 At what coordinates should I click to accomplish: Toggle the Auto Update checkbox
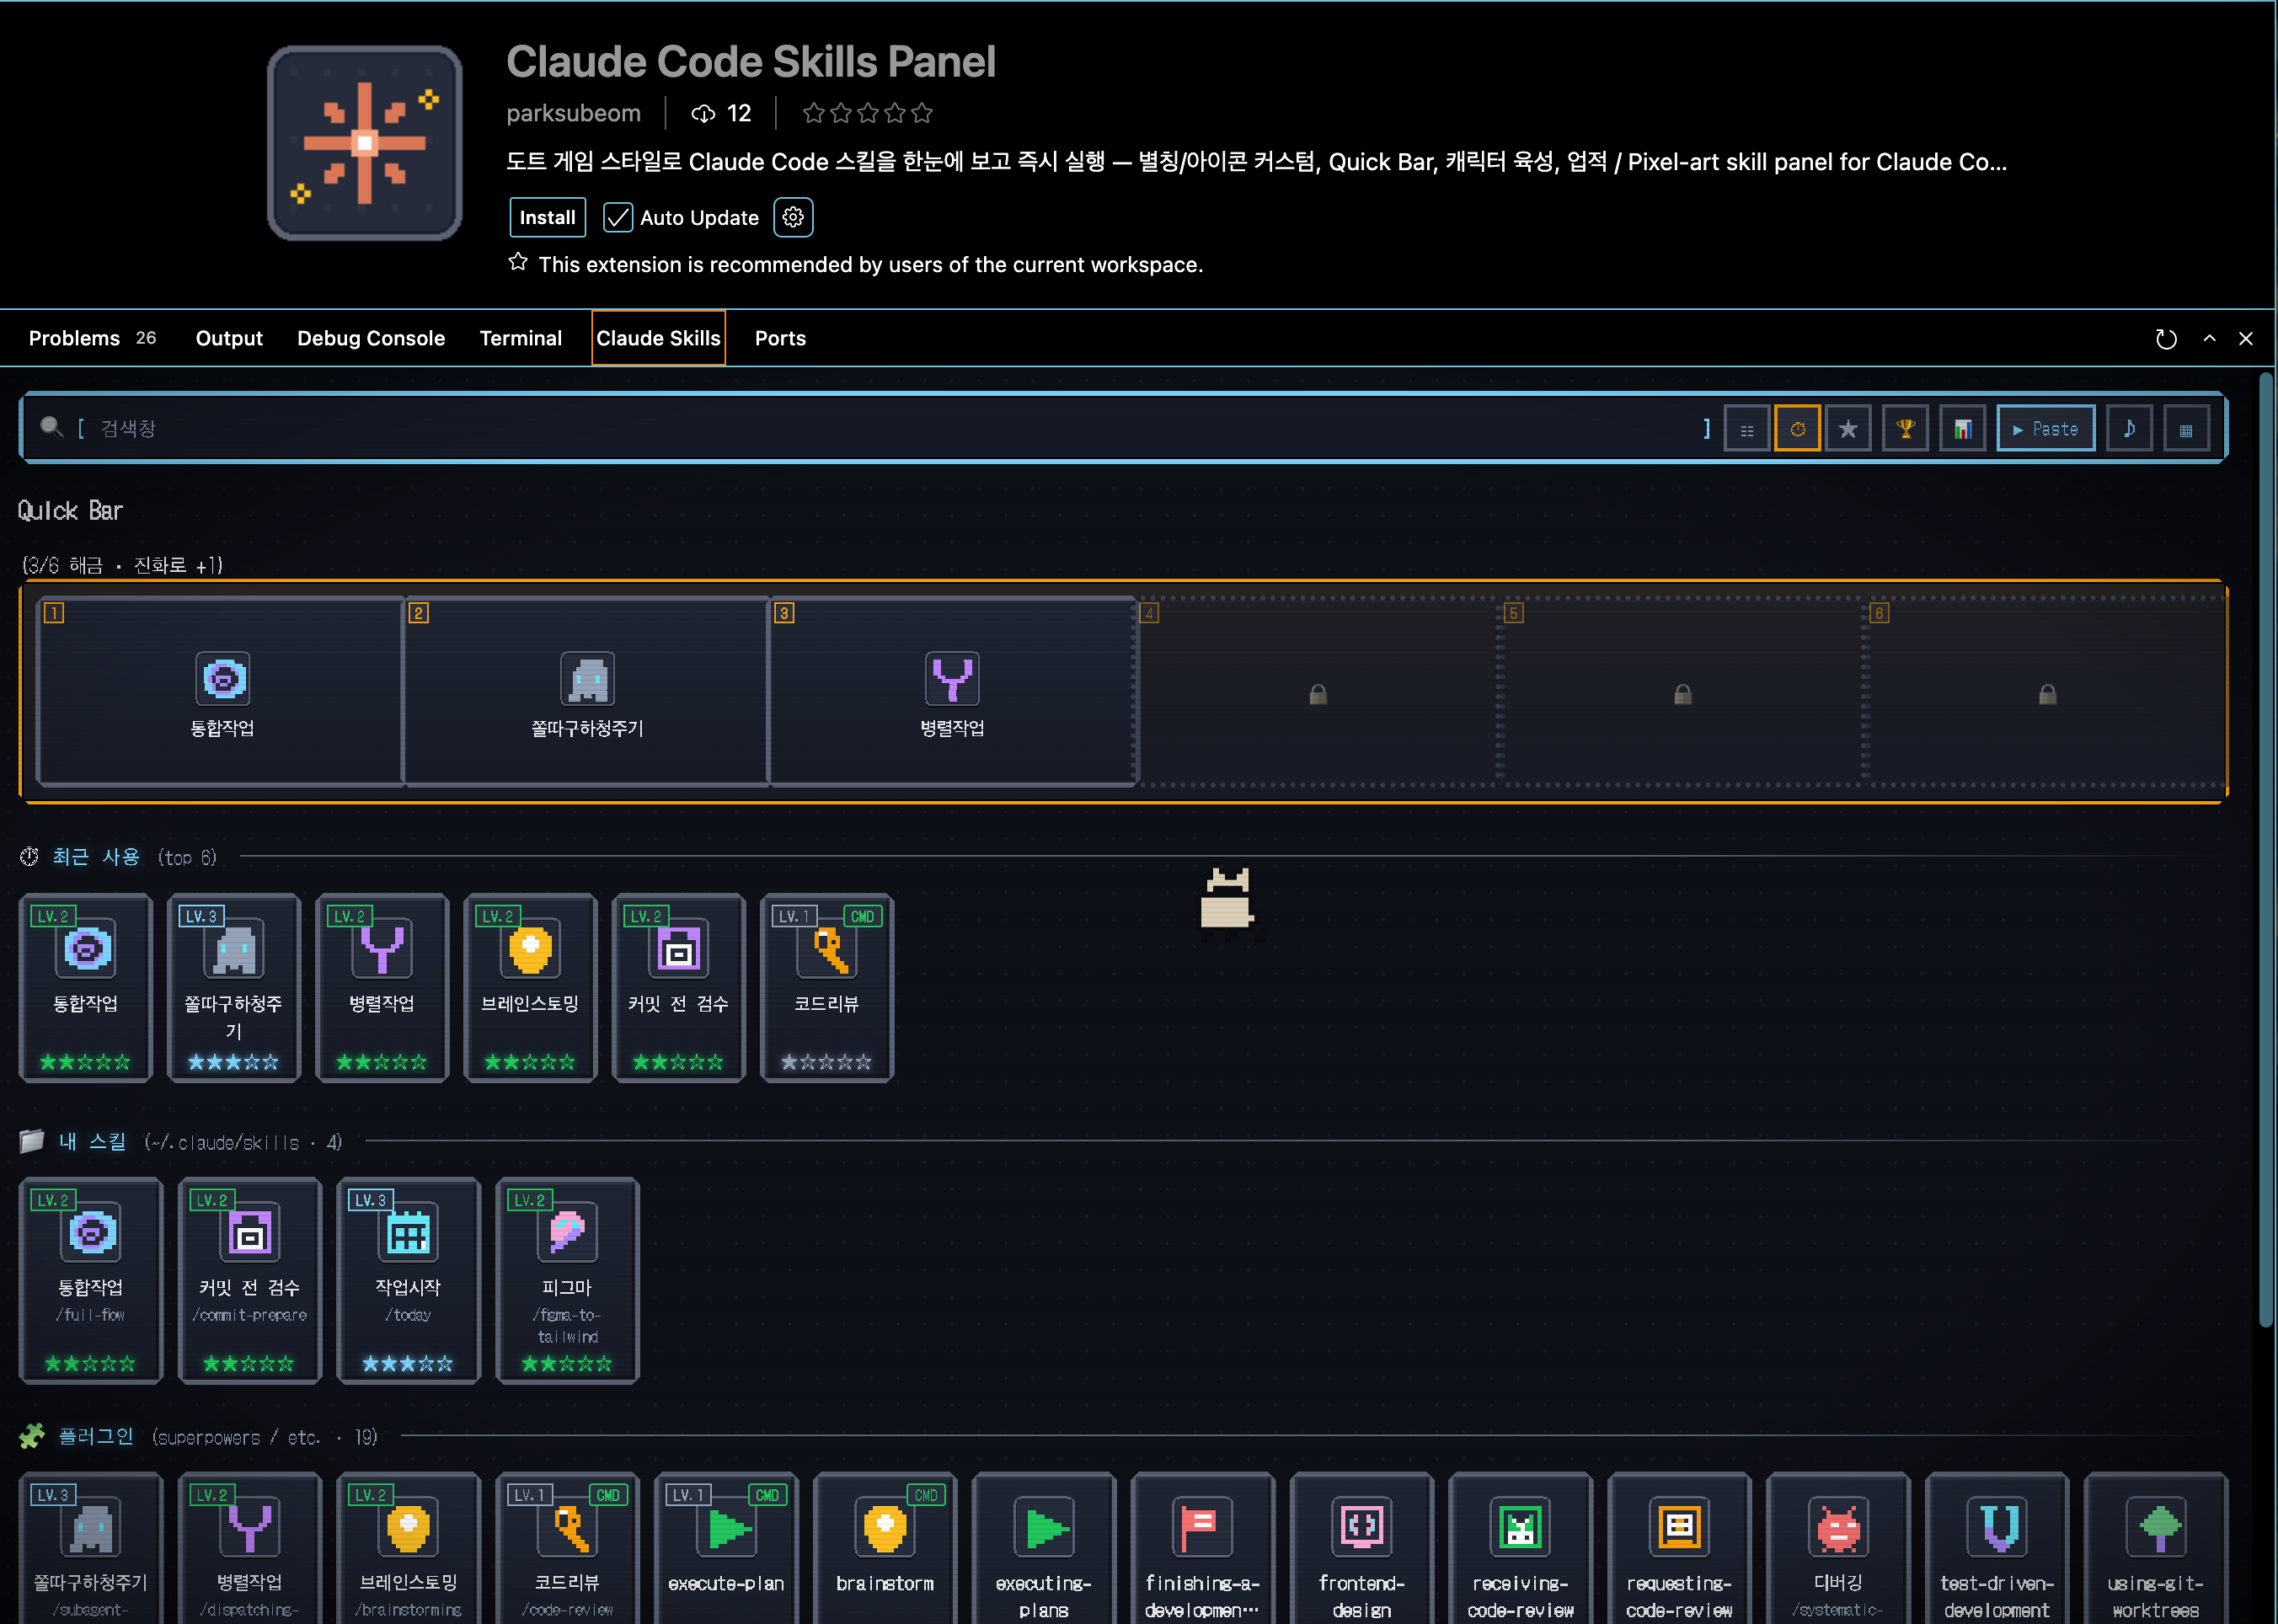(618, 217)
